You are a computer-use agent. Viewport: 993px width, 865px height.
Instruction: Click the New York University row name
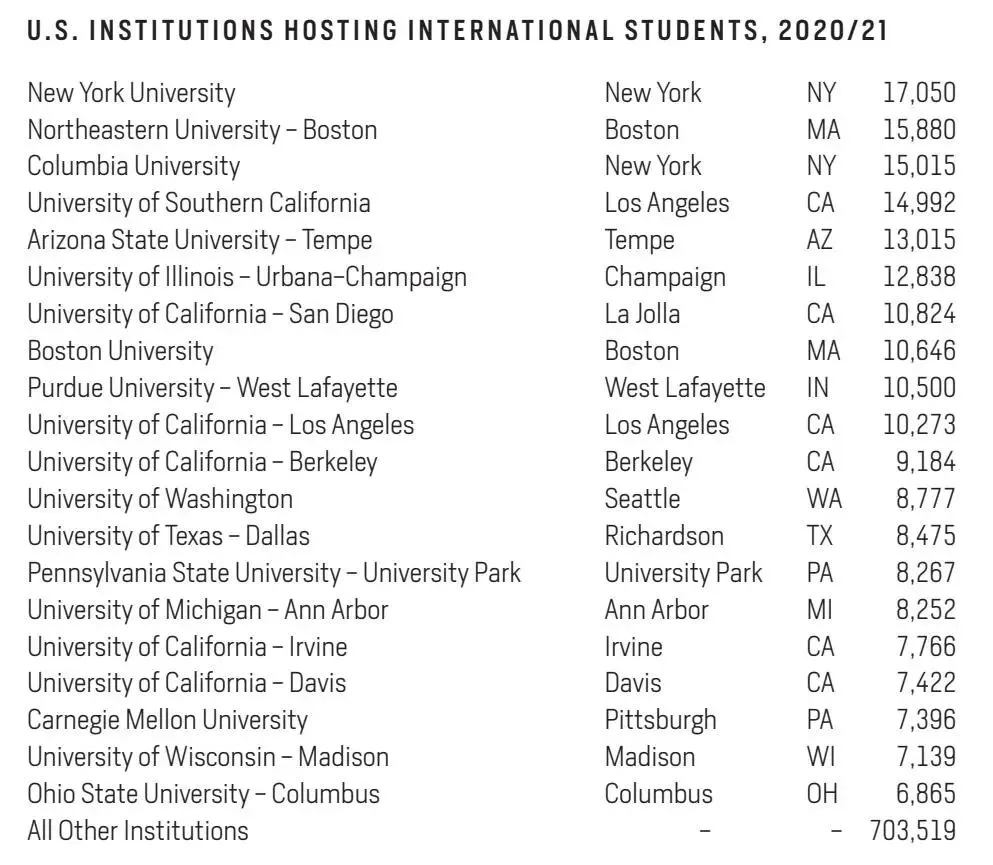[x=131, y=93]
